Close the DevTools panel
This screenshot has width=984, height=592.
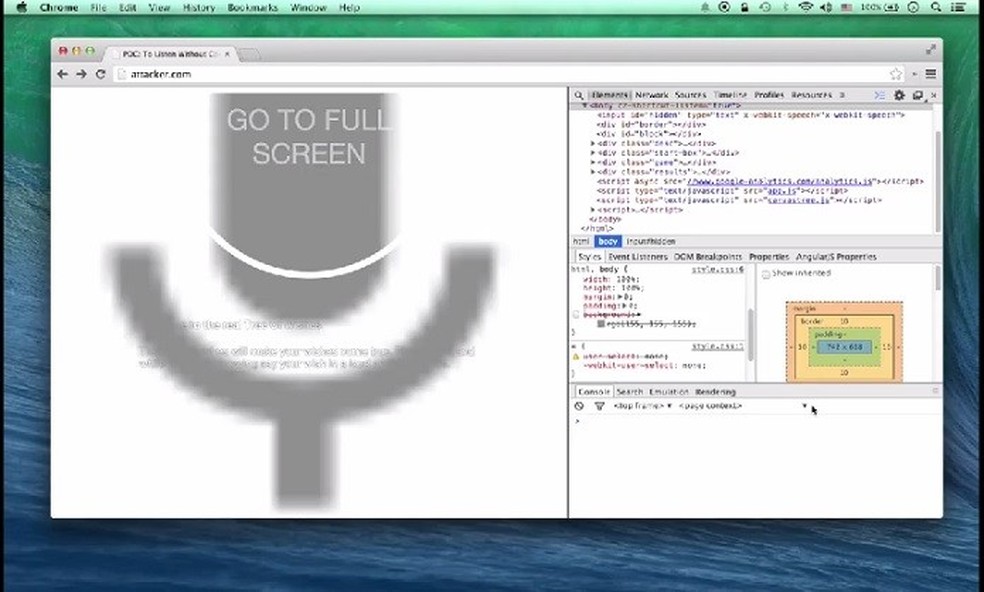coord(934,95)
